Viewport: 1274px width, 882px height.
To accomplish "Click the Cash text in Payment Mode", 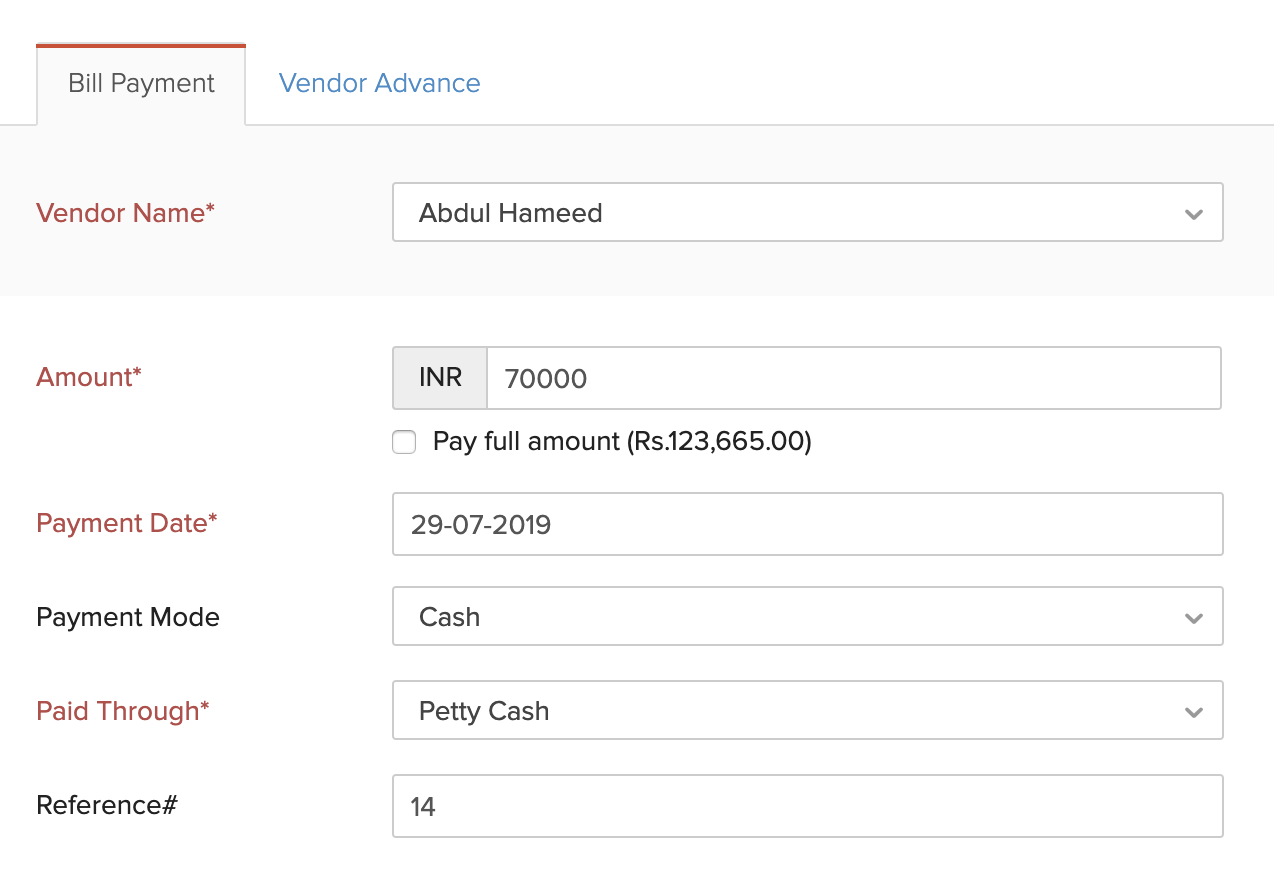I will [x=449, y=617].
